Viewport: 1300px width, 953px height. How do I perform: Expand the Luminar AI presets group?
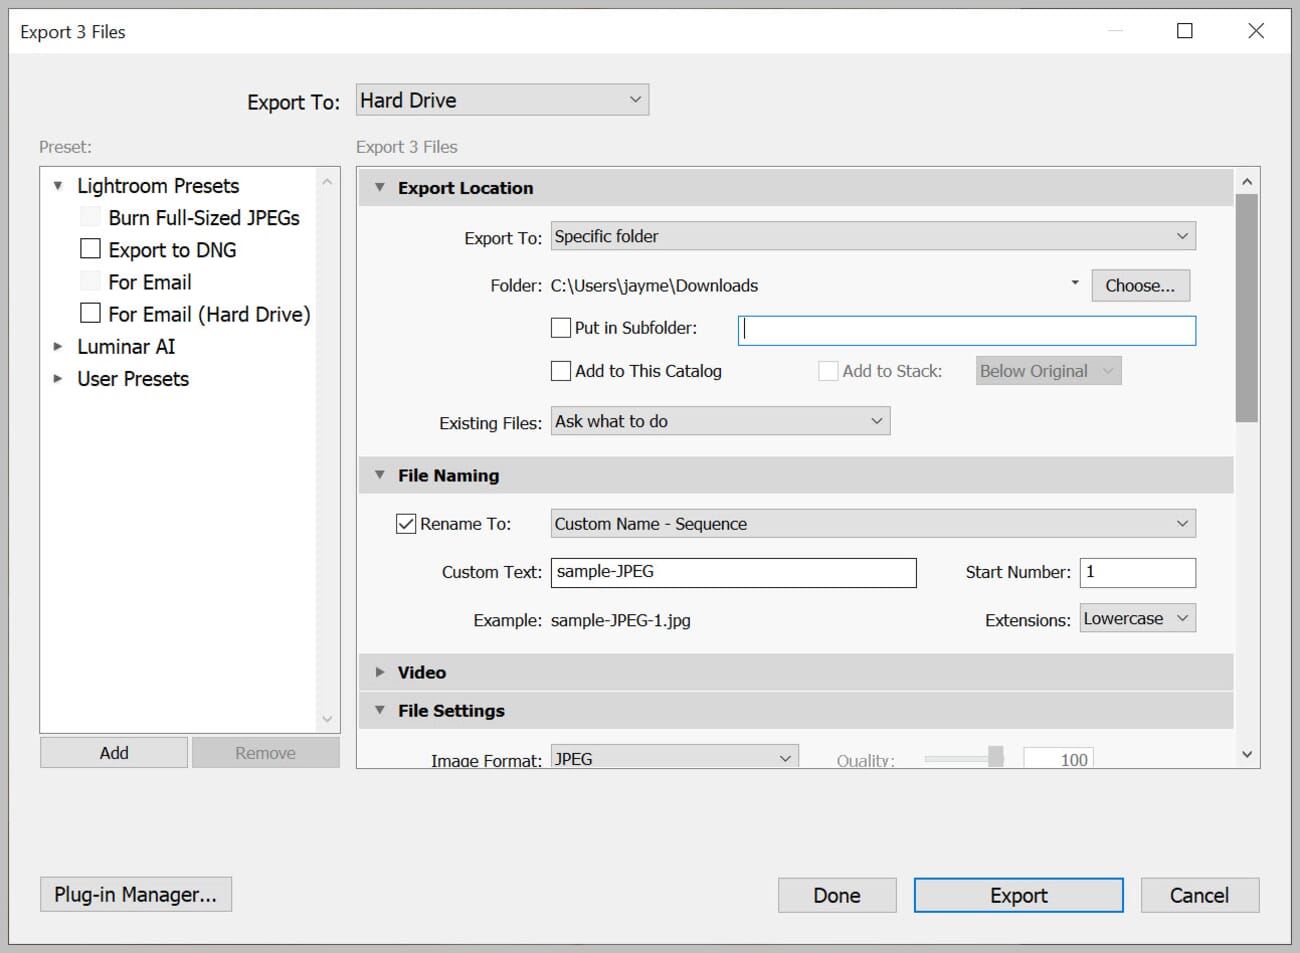point(58,347)
